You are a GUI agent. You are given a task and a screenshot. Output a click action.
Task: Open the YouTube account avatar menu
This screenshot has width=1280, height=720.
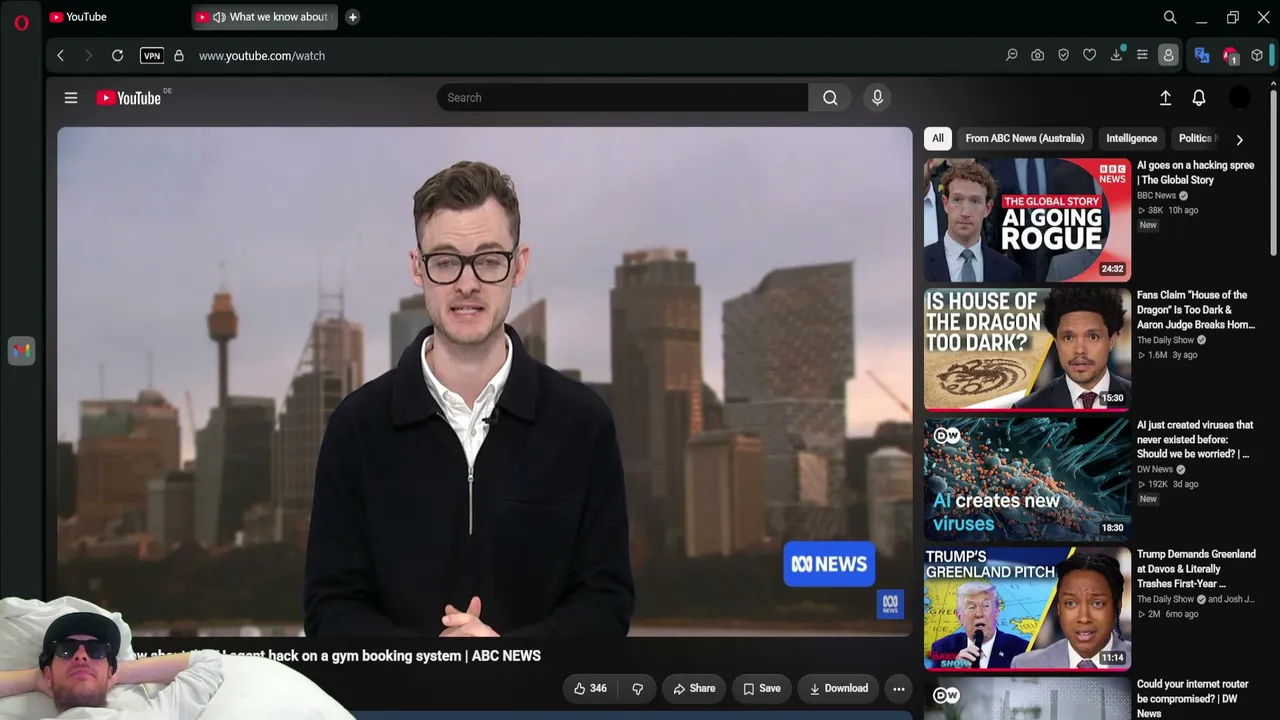point(1239,98)
